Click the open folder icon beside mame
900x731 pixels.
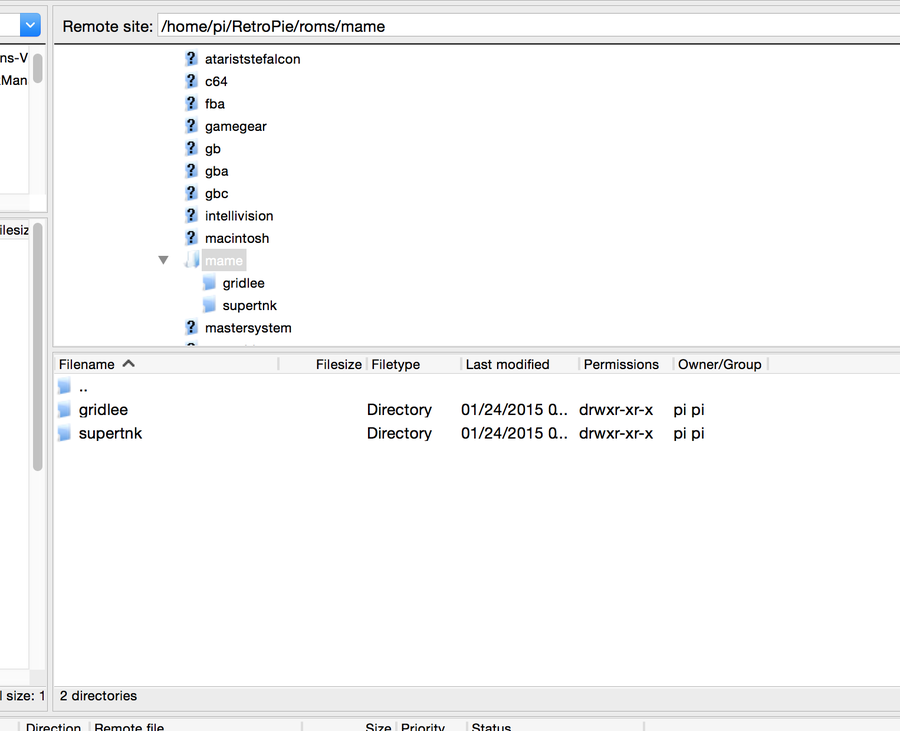tap(191, 261)
